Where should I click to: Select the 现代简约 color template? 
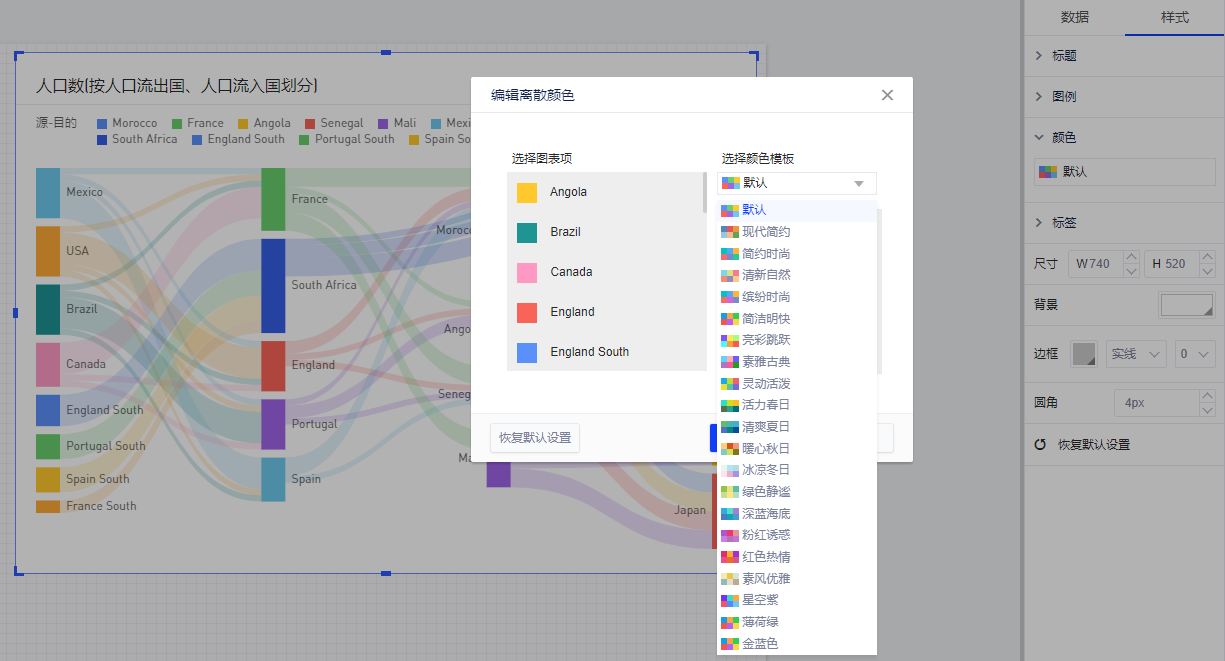pos(766,232)
